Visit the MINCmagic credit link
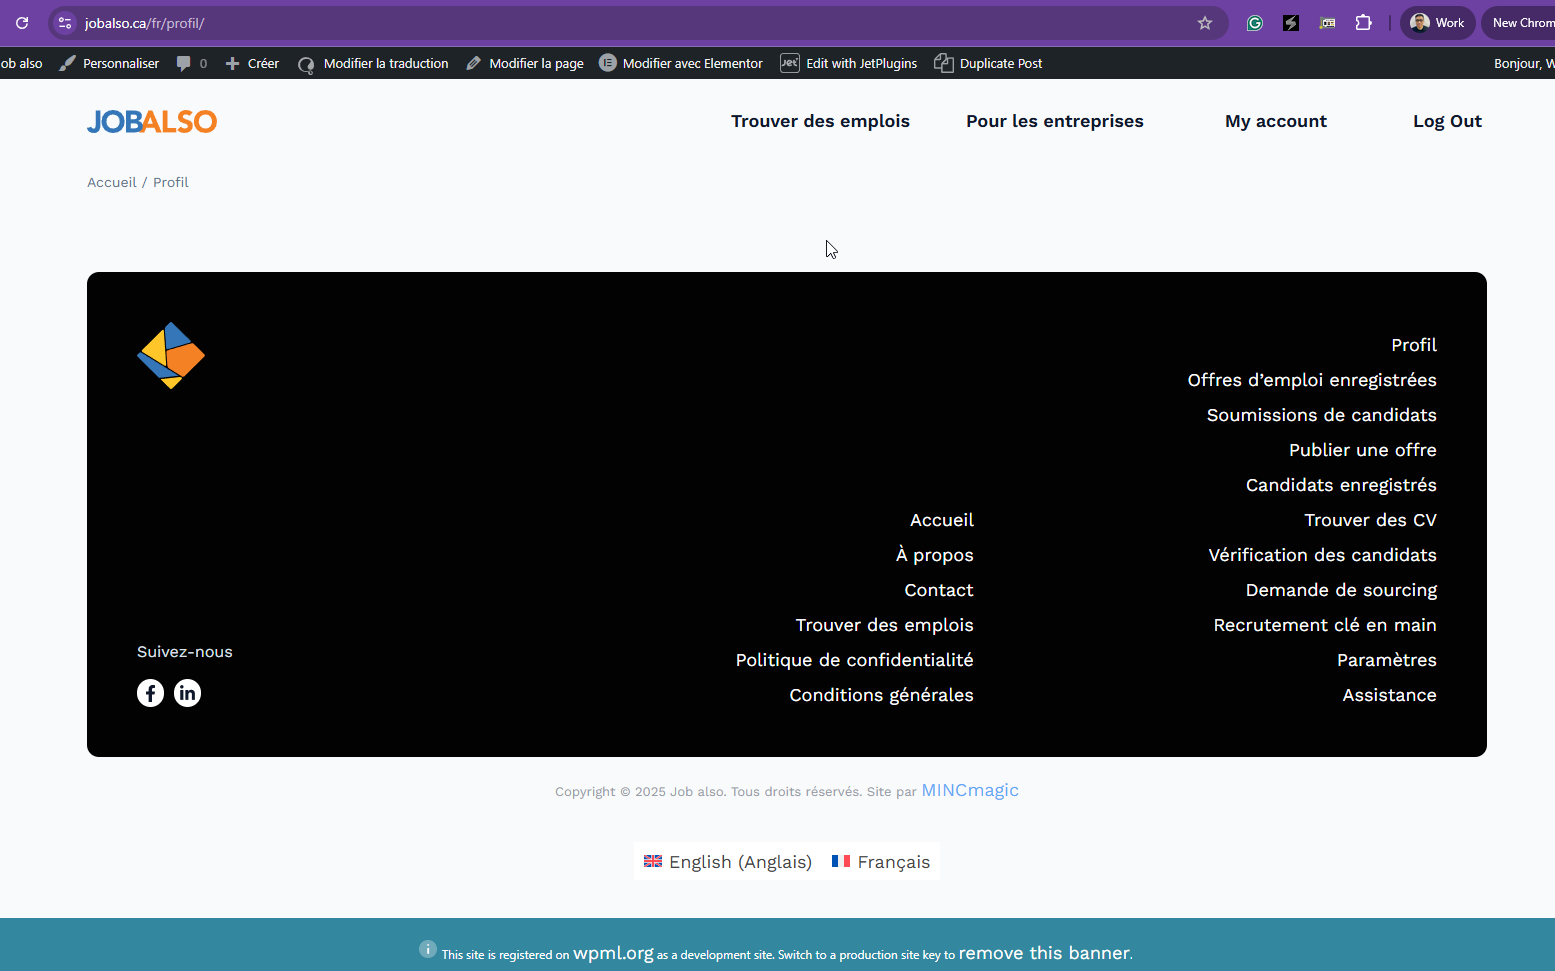Image resolution: width=1555 pixels, height=971 pixels. pos(970,790)
